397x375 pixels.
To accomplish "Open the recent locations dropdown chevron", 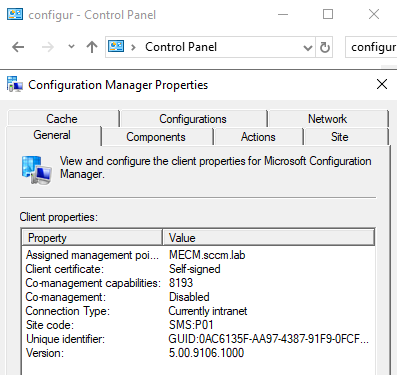I will tap(71, 47).
